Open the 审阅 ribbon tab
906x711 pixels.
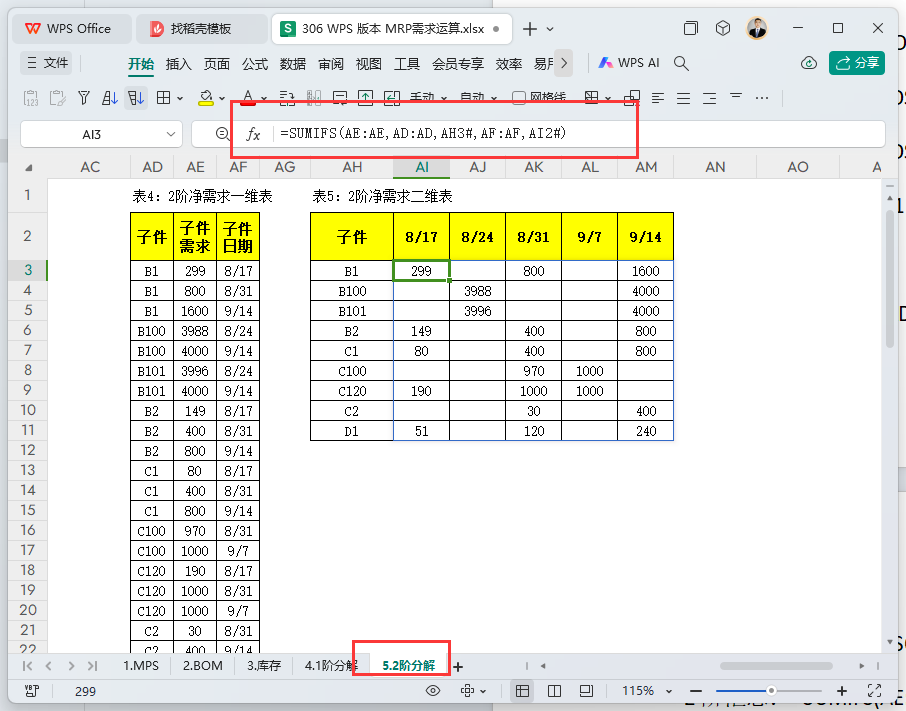tap(331, 64)
